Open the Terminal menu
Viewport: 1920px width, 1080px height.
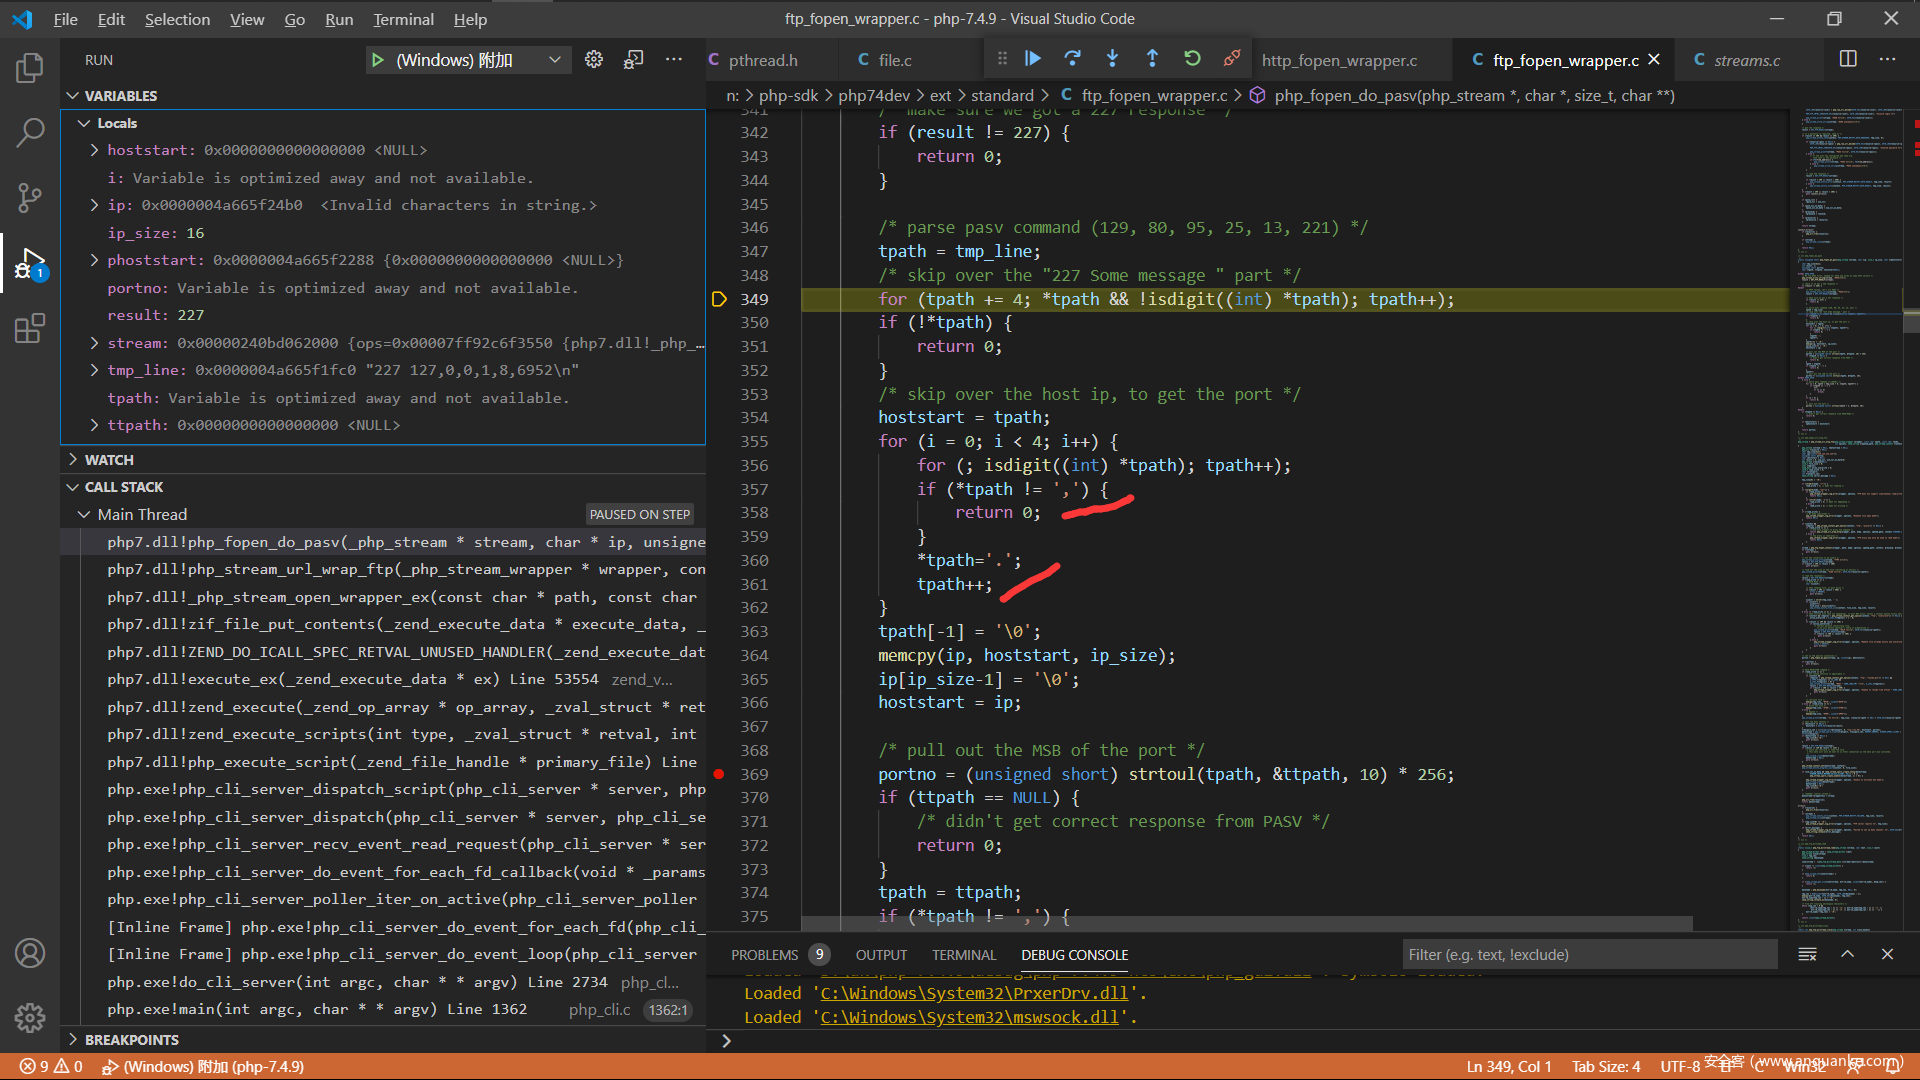tap(403, 19)
